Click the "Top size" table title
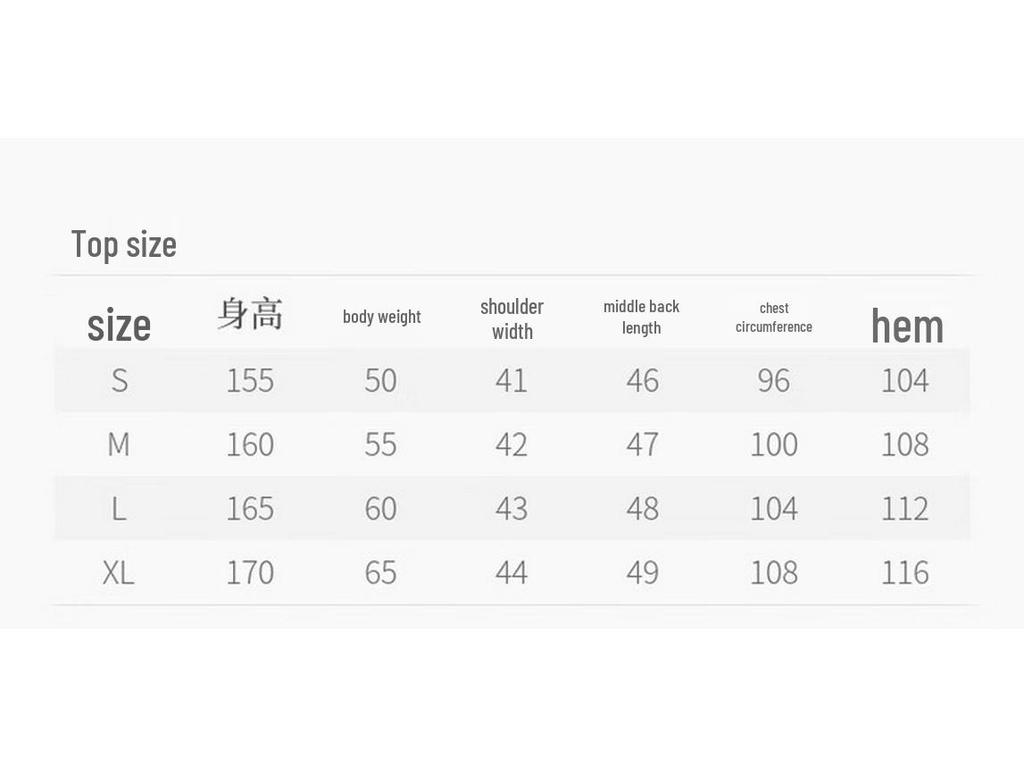This screenshot has width=1024, height=768. click(123, 244)
